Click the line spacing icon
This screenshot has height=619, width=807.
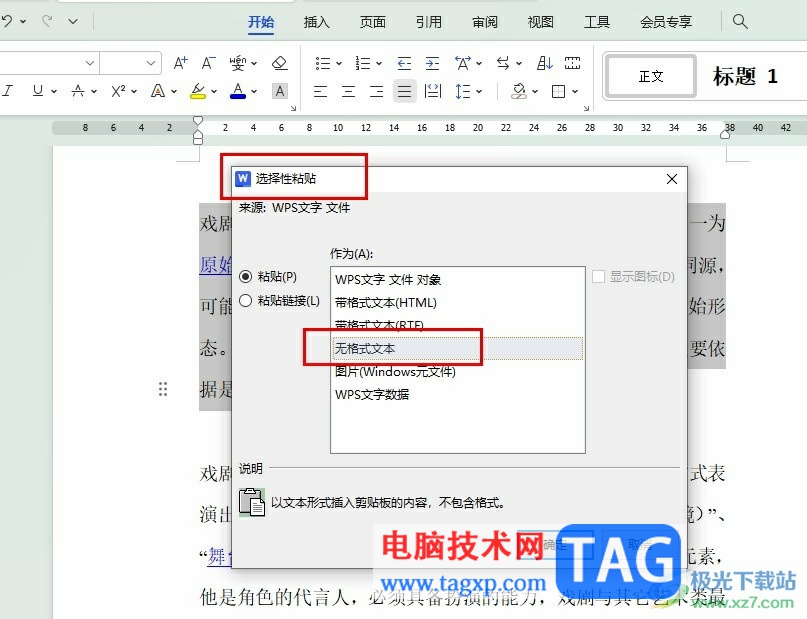click(463, 92)
